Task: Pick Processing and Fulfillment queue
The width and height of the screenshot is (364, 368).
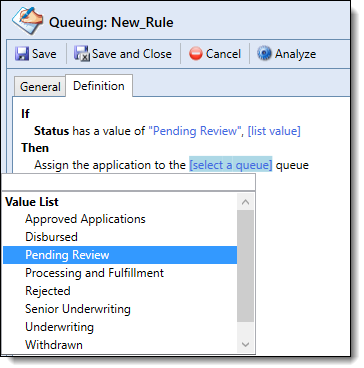Action: (120, 273)
